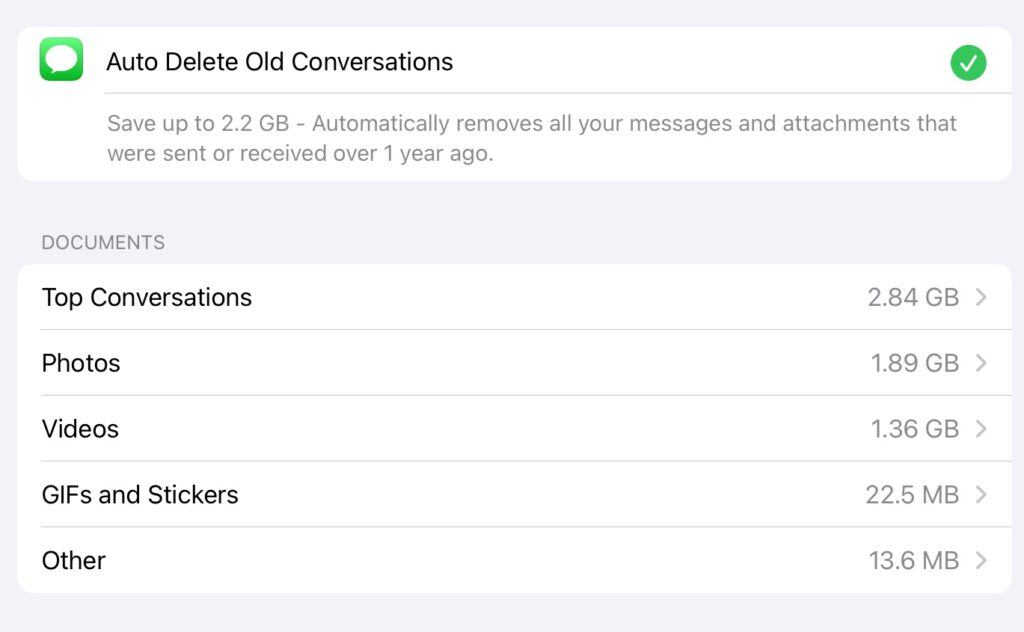
Task: Expand Top Conversations using its chevron
Action: point(981,297)
